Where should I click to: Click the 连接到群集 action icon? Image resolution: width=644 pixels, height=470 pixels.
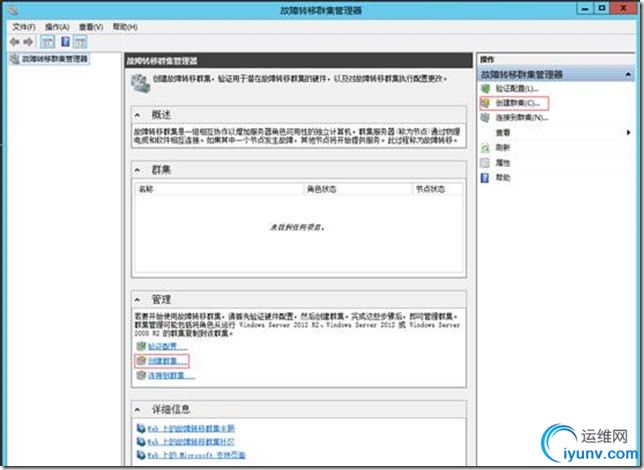[x=485, y=118]
